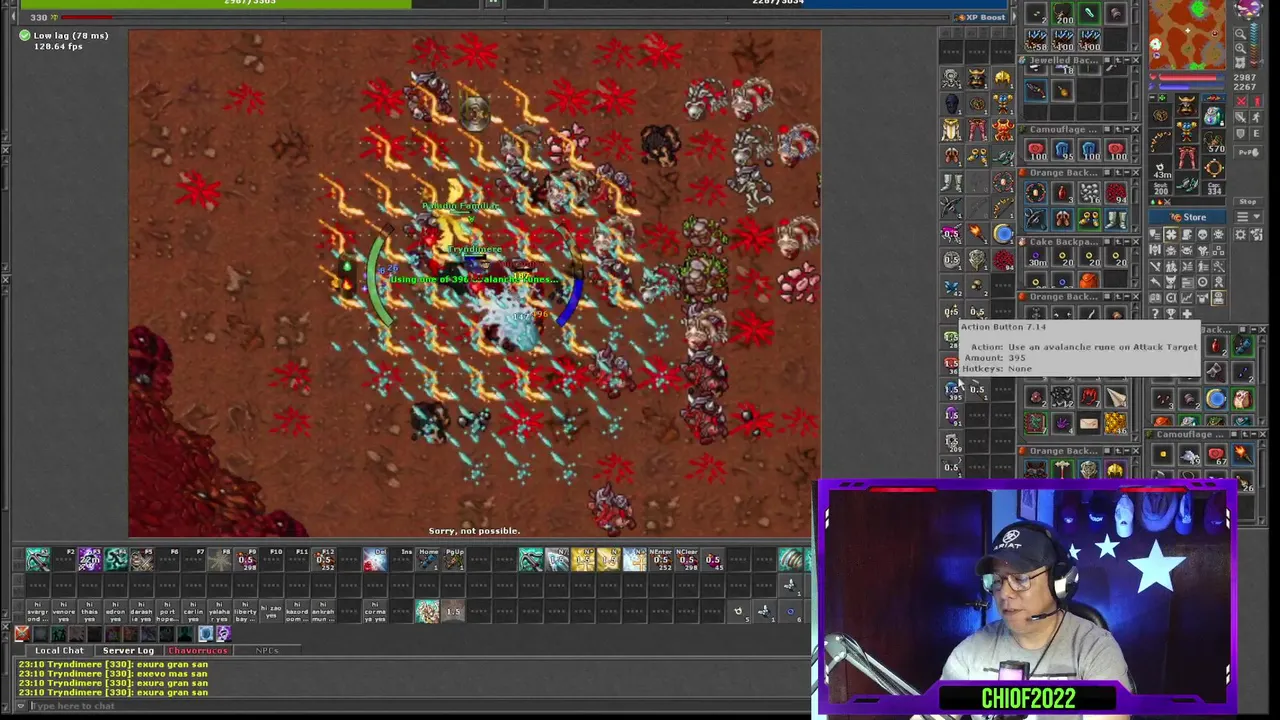Open the Store

pos(1189,217)
